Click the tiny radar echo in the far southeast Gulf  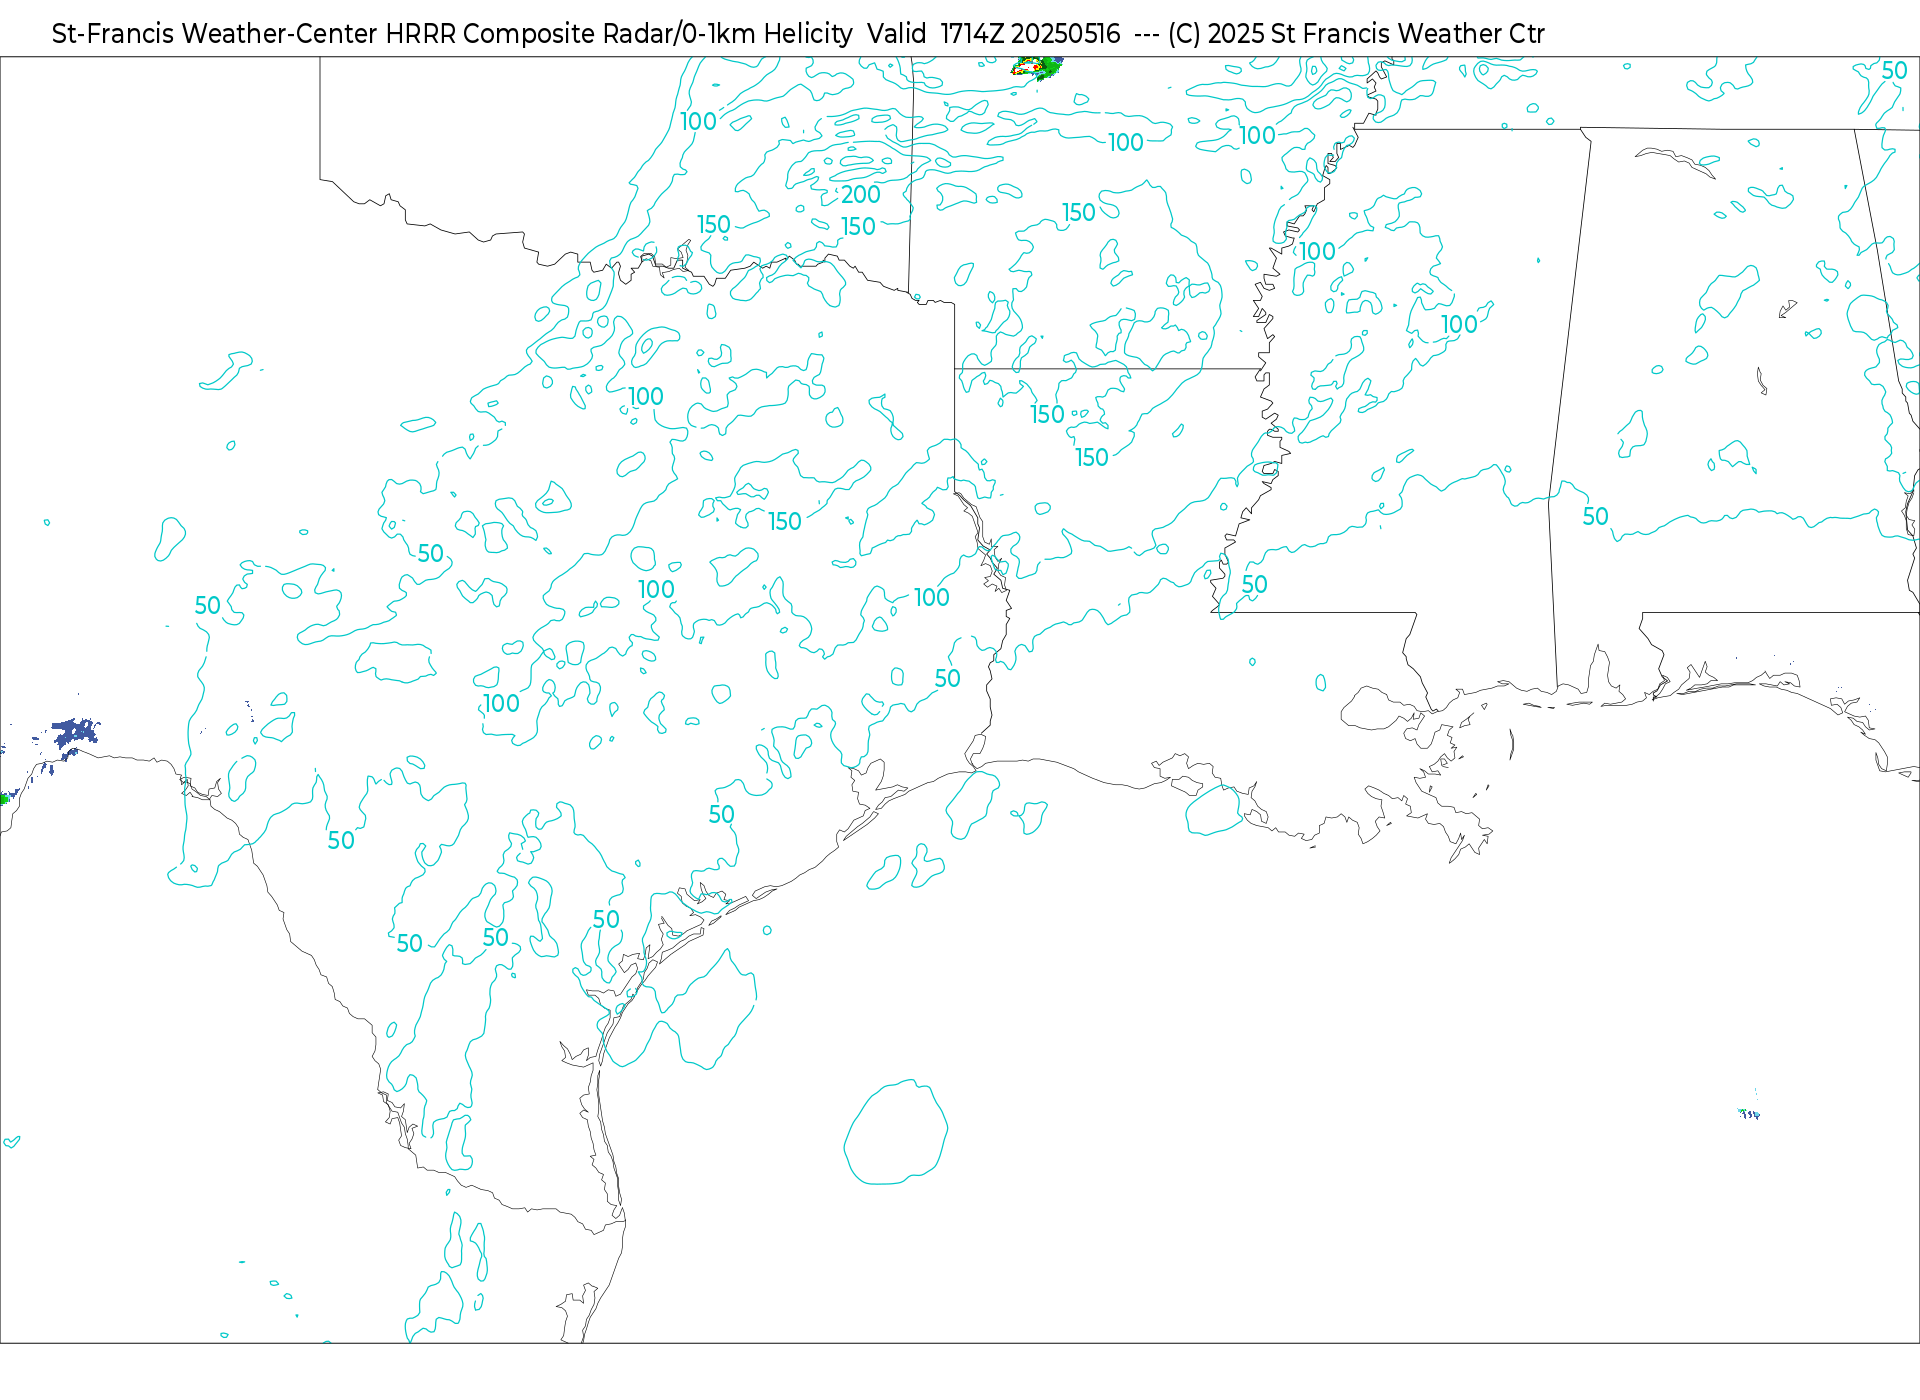click(1749, 1113)
